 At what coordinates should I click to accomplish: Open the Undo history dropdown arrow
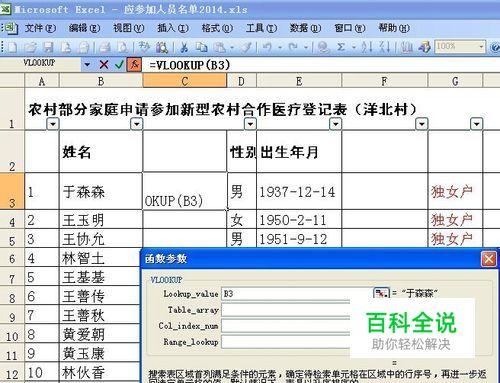click(280, 47)
